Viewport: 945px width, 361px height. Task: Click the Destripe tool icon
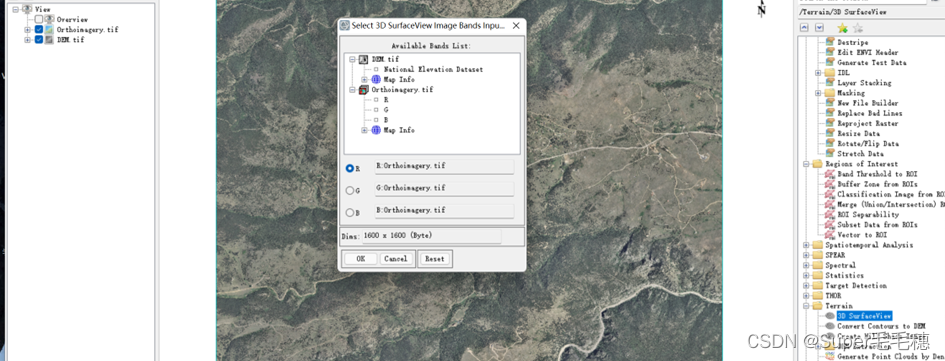[830, 42]
